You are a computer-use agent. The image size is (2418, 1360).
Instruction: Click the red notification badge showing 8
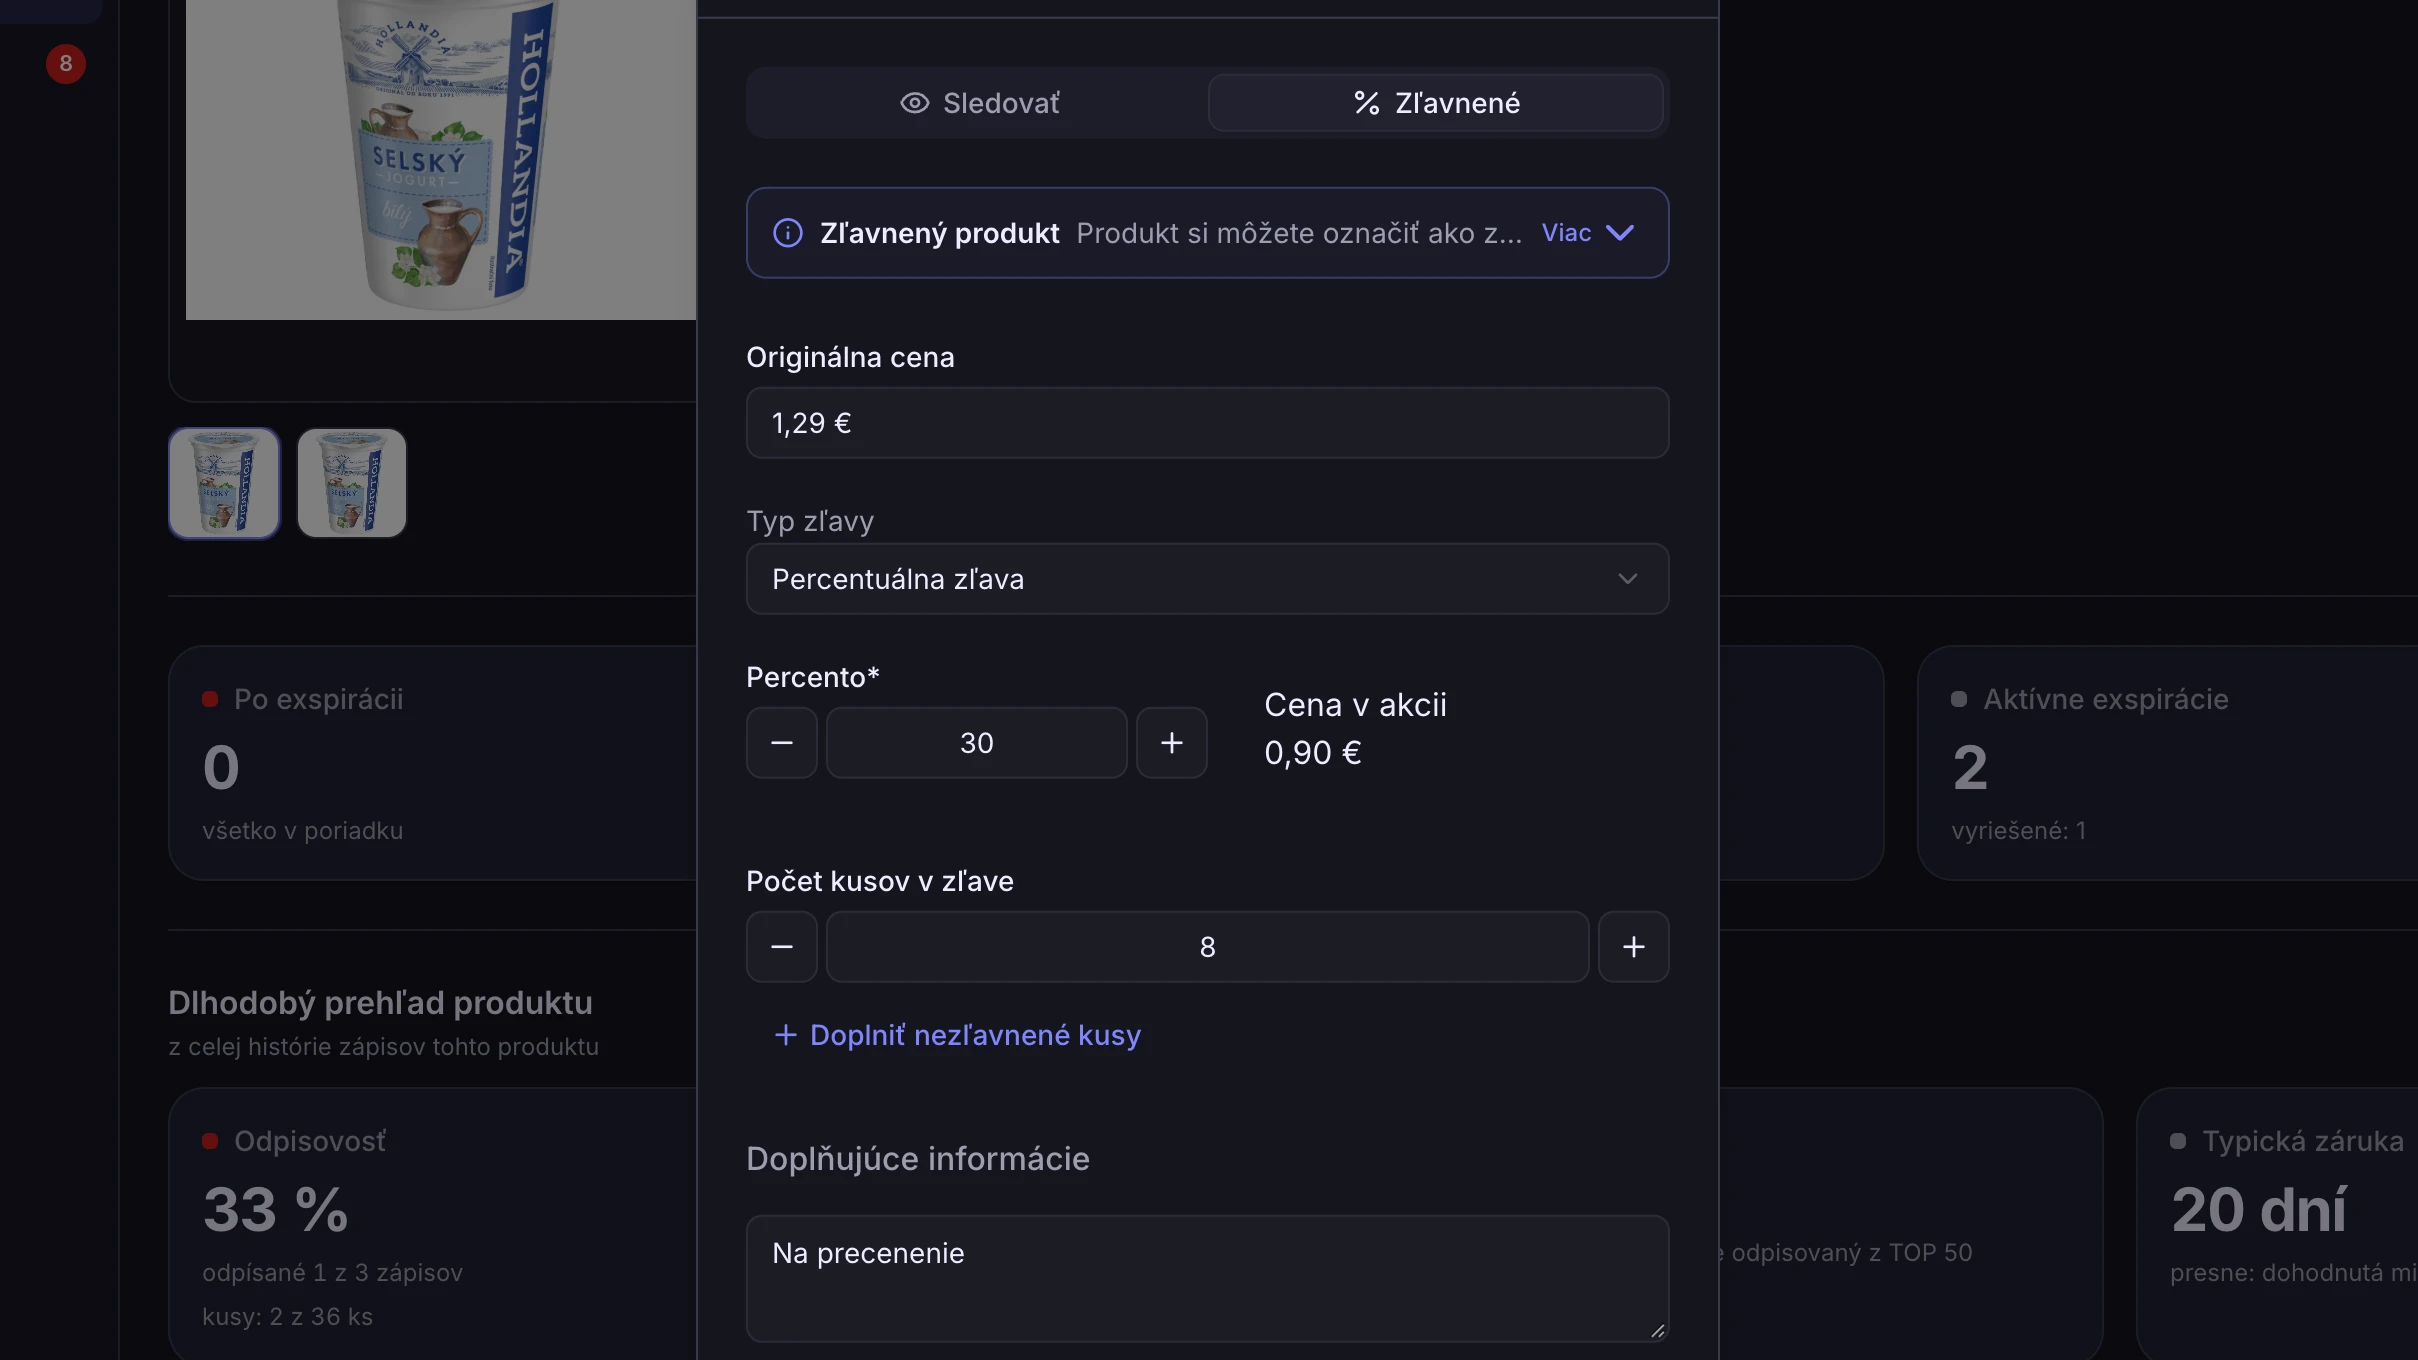(66, 64)
